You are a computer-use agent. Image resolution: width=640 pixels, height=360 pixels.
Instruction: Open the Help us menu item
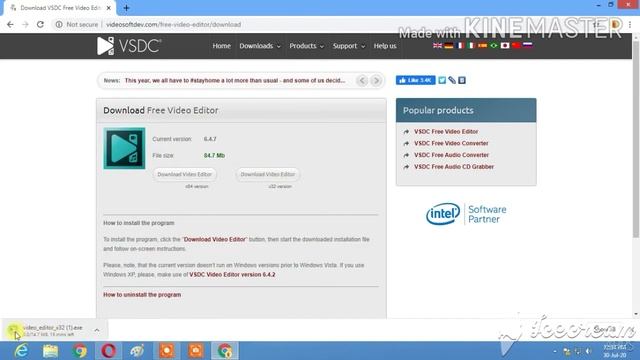(385, 46)
